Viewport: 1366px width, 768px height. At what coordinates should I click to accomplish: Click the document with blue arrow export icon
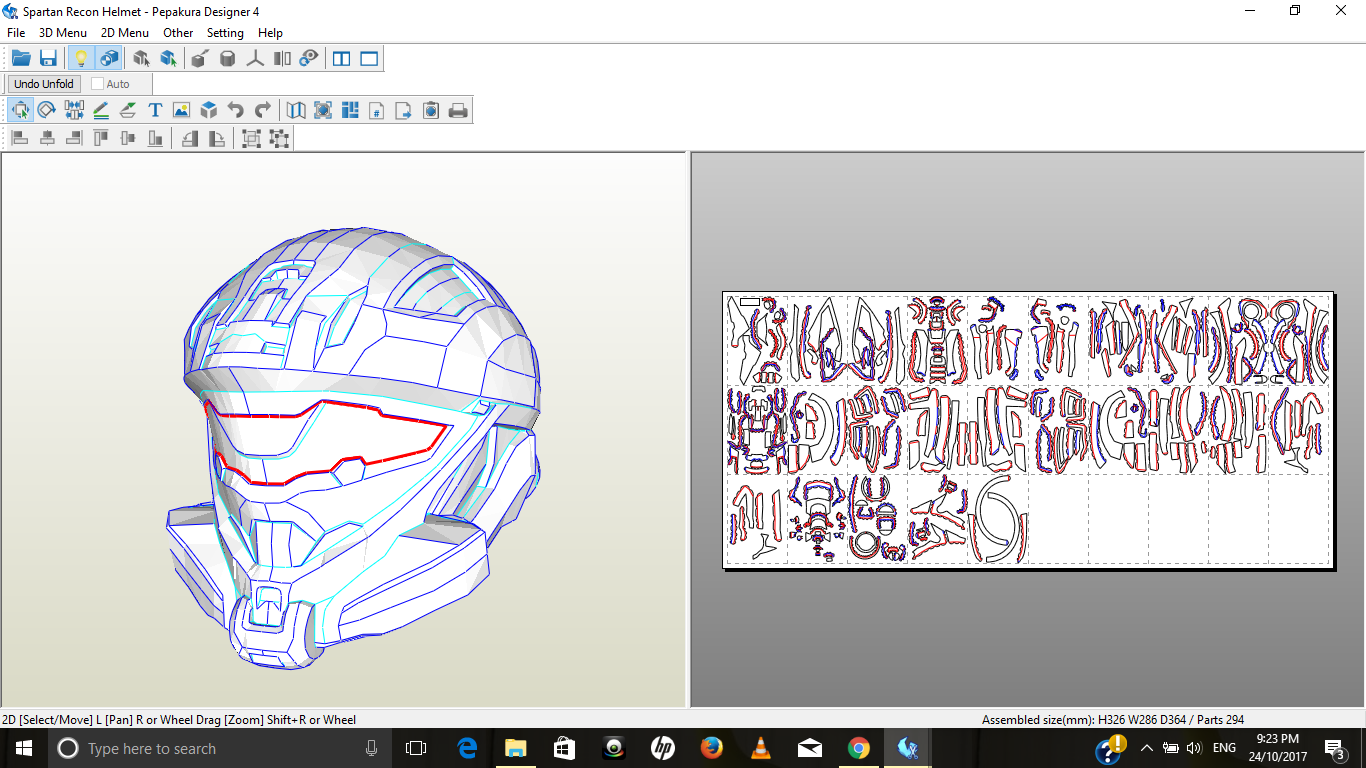point(404,110)
